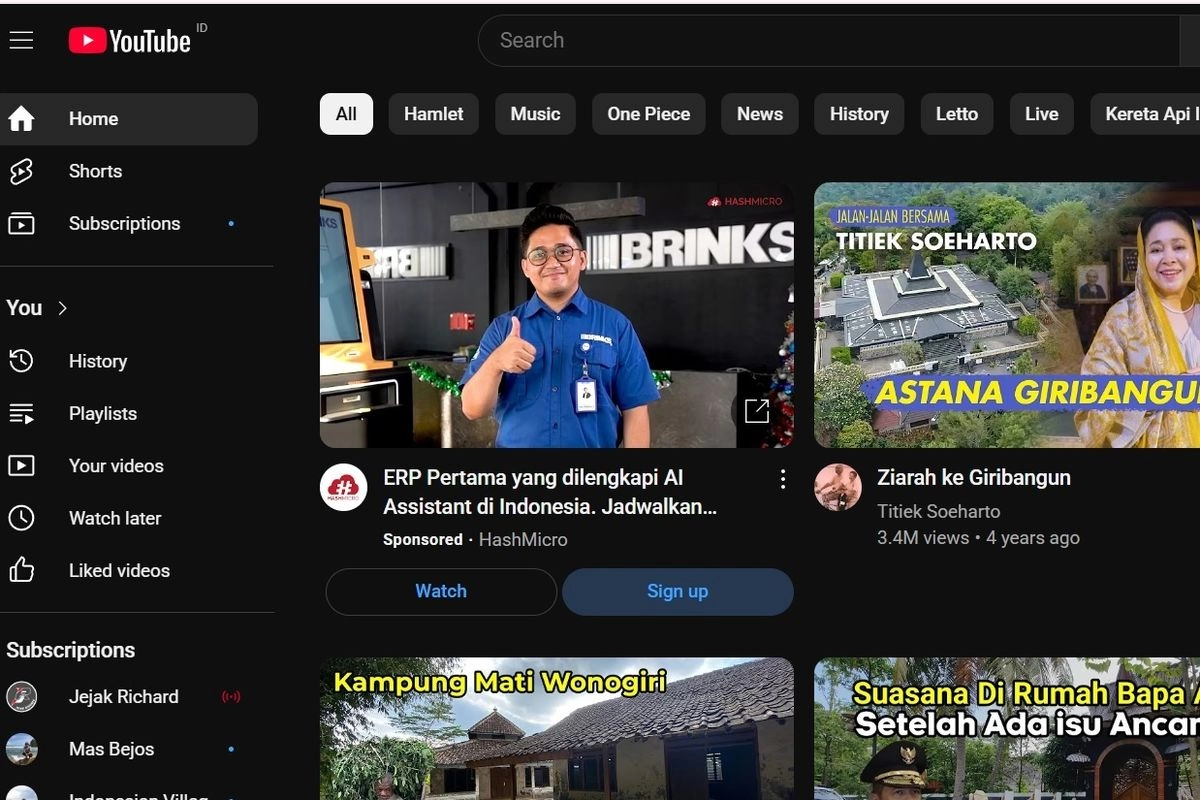Image resolution: width=1200 pixels, height=800 pixels.
Task: Click the Sponsored label
Action: click(422, 539)
